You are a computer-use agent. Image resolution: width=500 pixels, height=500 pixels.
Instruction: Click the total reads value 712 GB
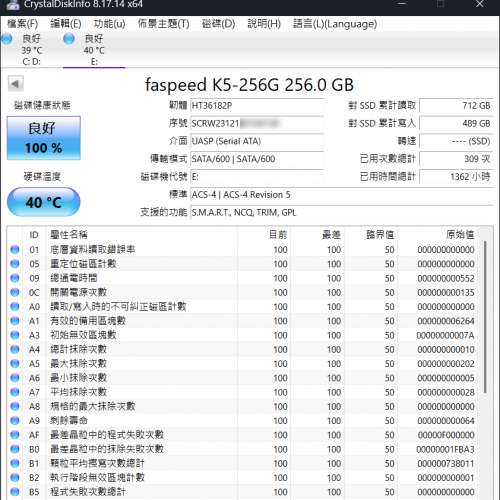(x=456, y=106)
